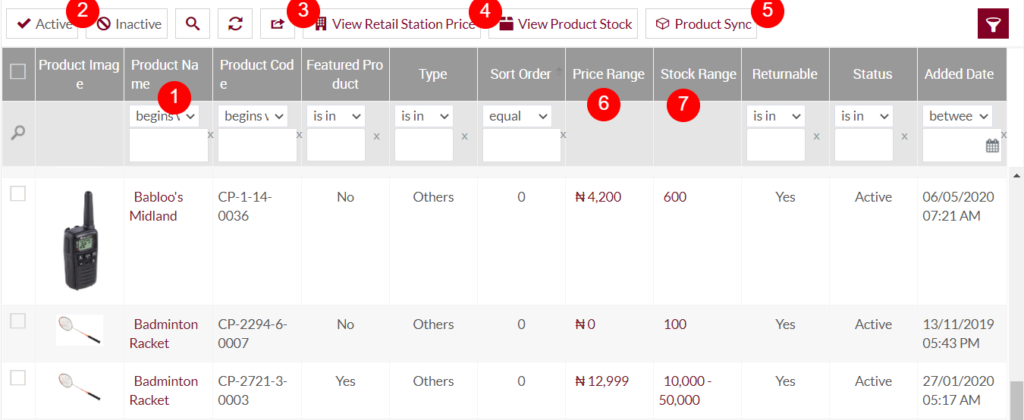Check the Babloo's Midland row checkbox
Viewport: 1024px width, 420px height.
pyautogui.click(x=17, y=194)
